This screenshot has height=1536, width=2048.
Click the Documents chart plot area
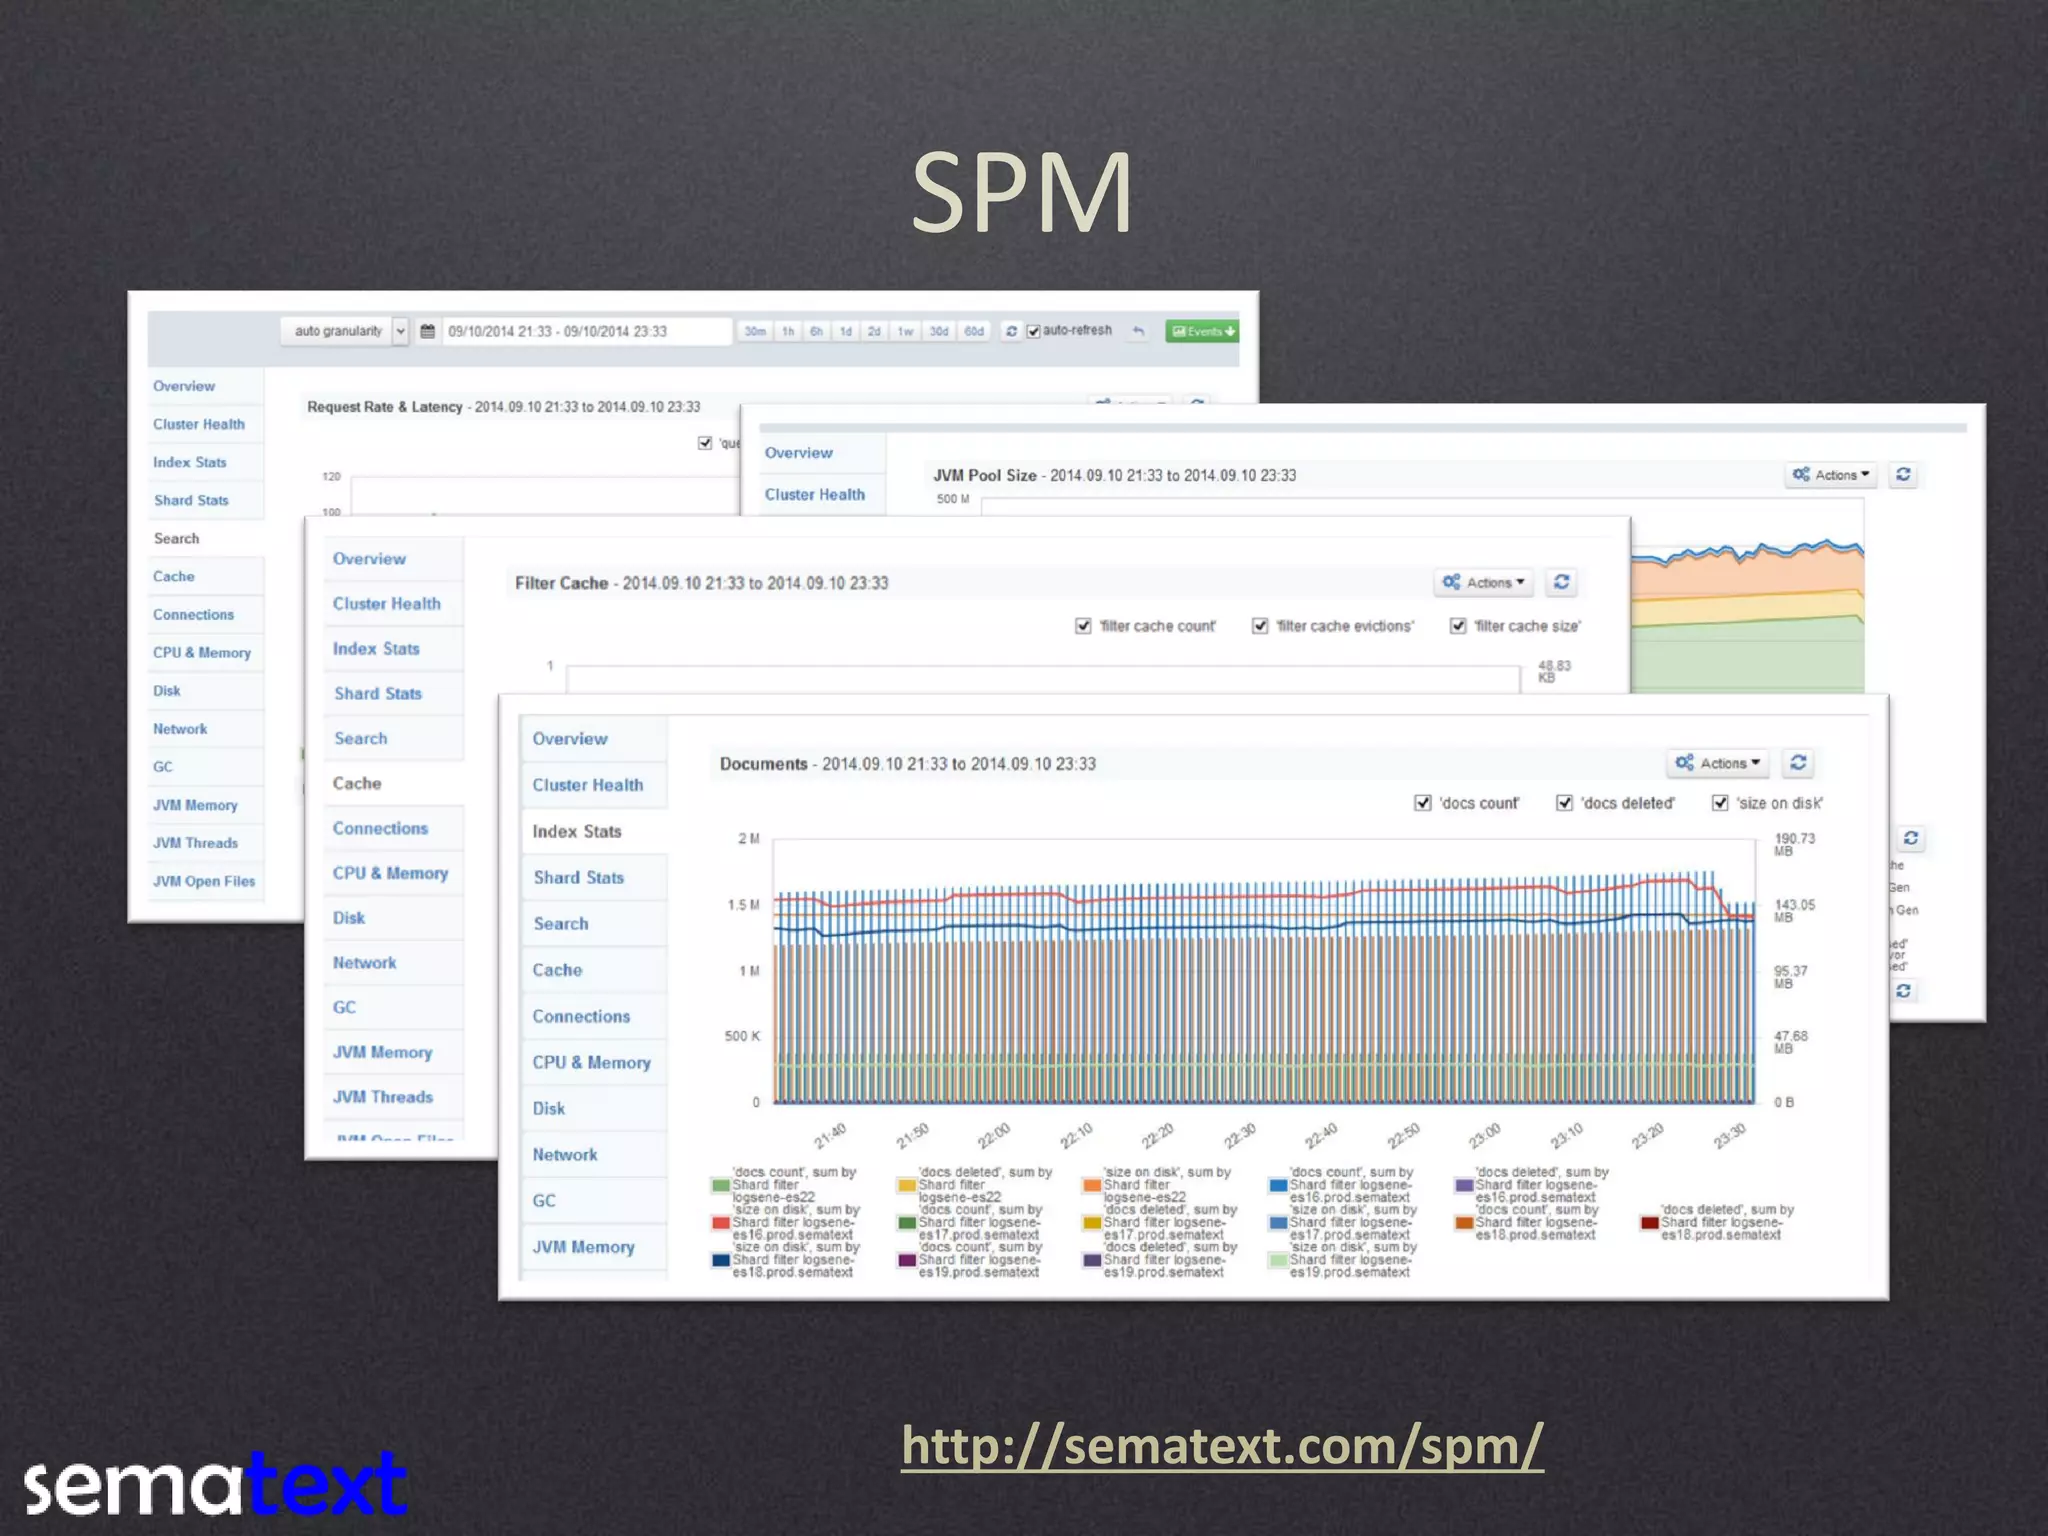pos(1264,971)
